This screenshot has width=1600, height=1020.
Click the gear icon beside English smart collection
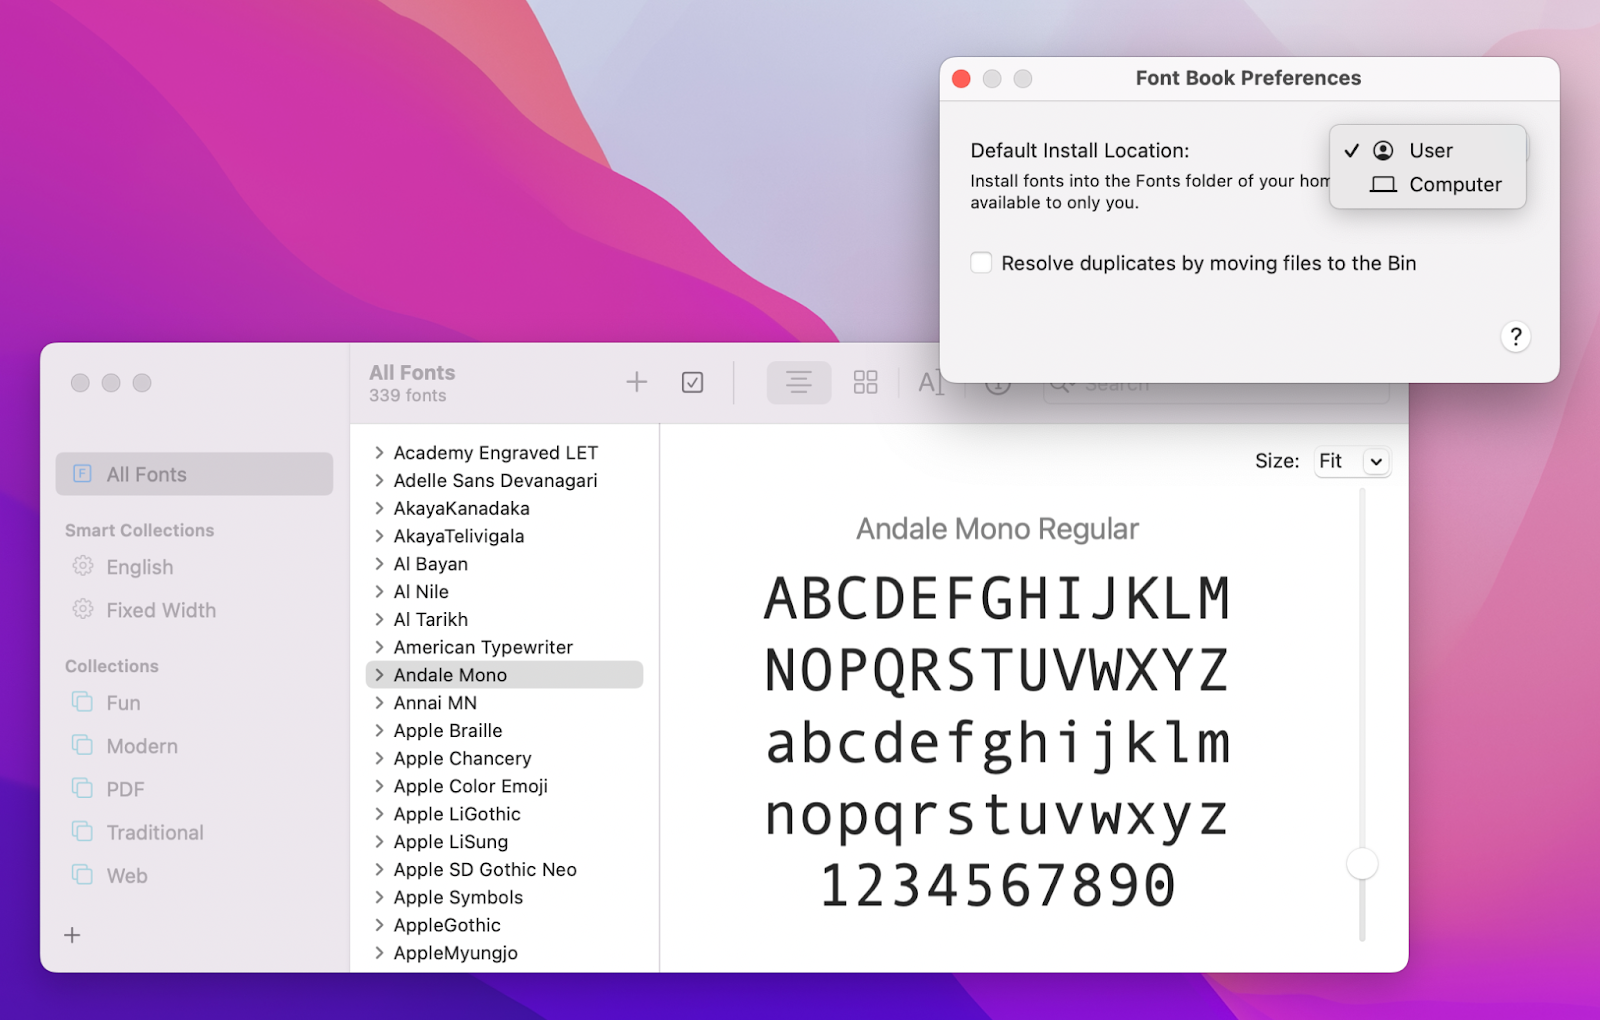point(83,566)
